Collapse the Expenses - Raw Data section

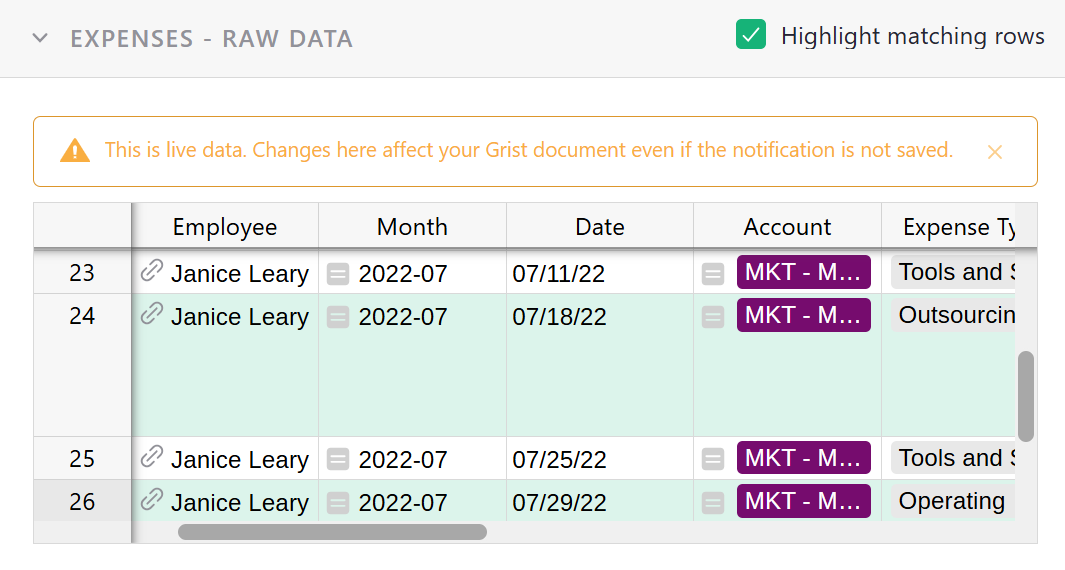click(x=40, y=39)
